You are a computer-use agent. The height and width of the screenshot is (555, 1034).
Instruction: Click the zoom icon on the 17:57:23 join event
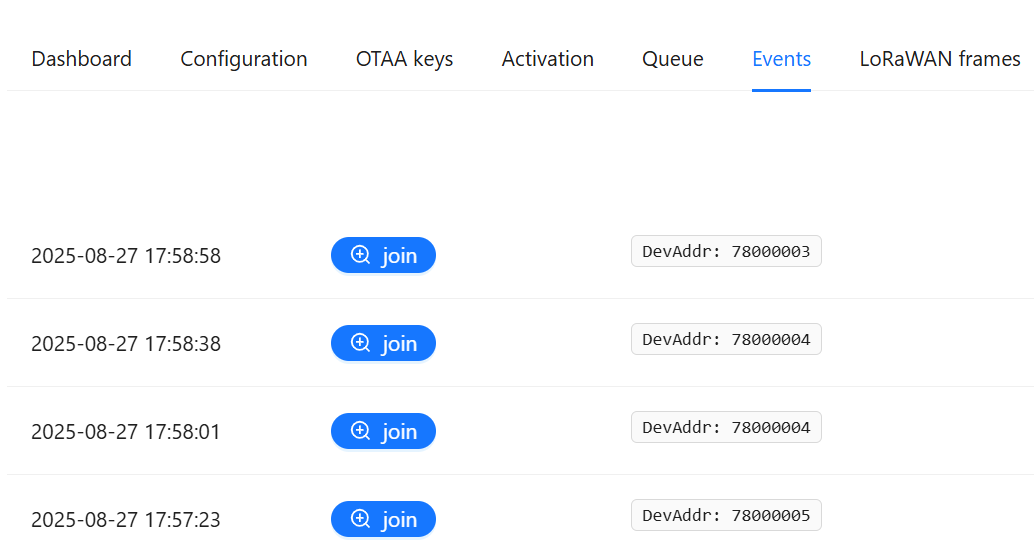tap(361, 519)
